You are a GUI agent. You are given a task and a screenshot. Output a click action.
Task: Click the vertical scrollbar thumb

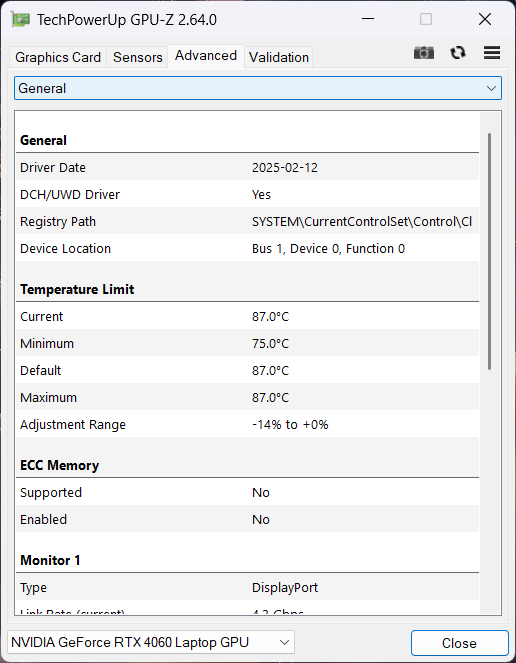489,252
